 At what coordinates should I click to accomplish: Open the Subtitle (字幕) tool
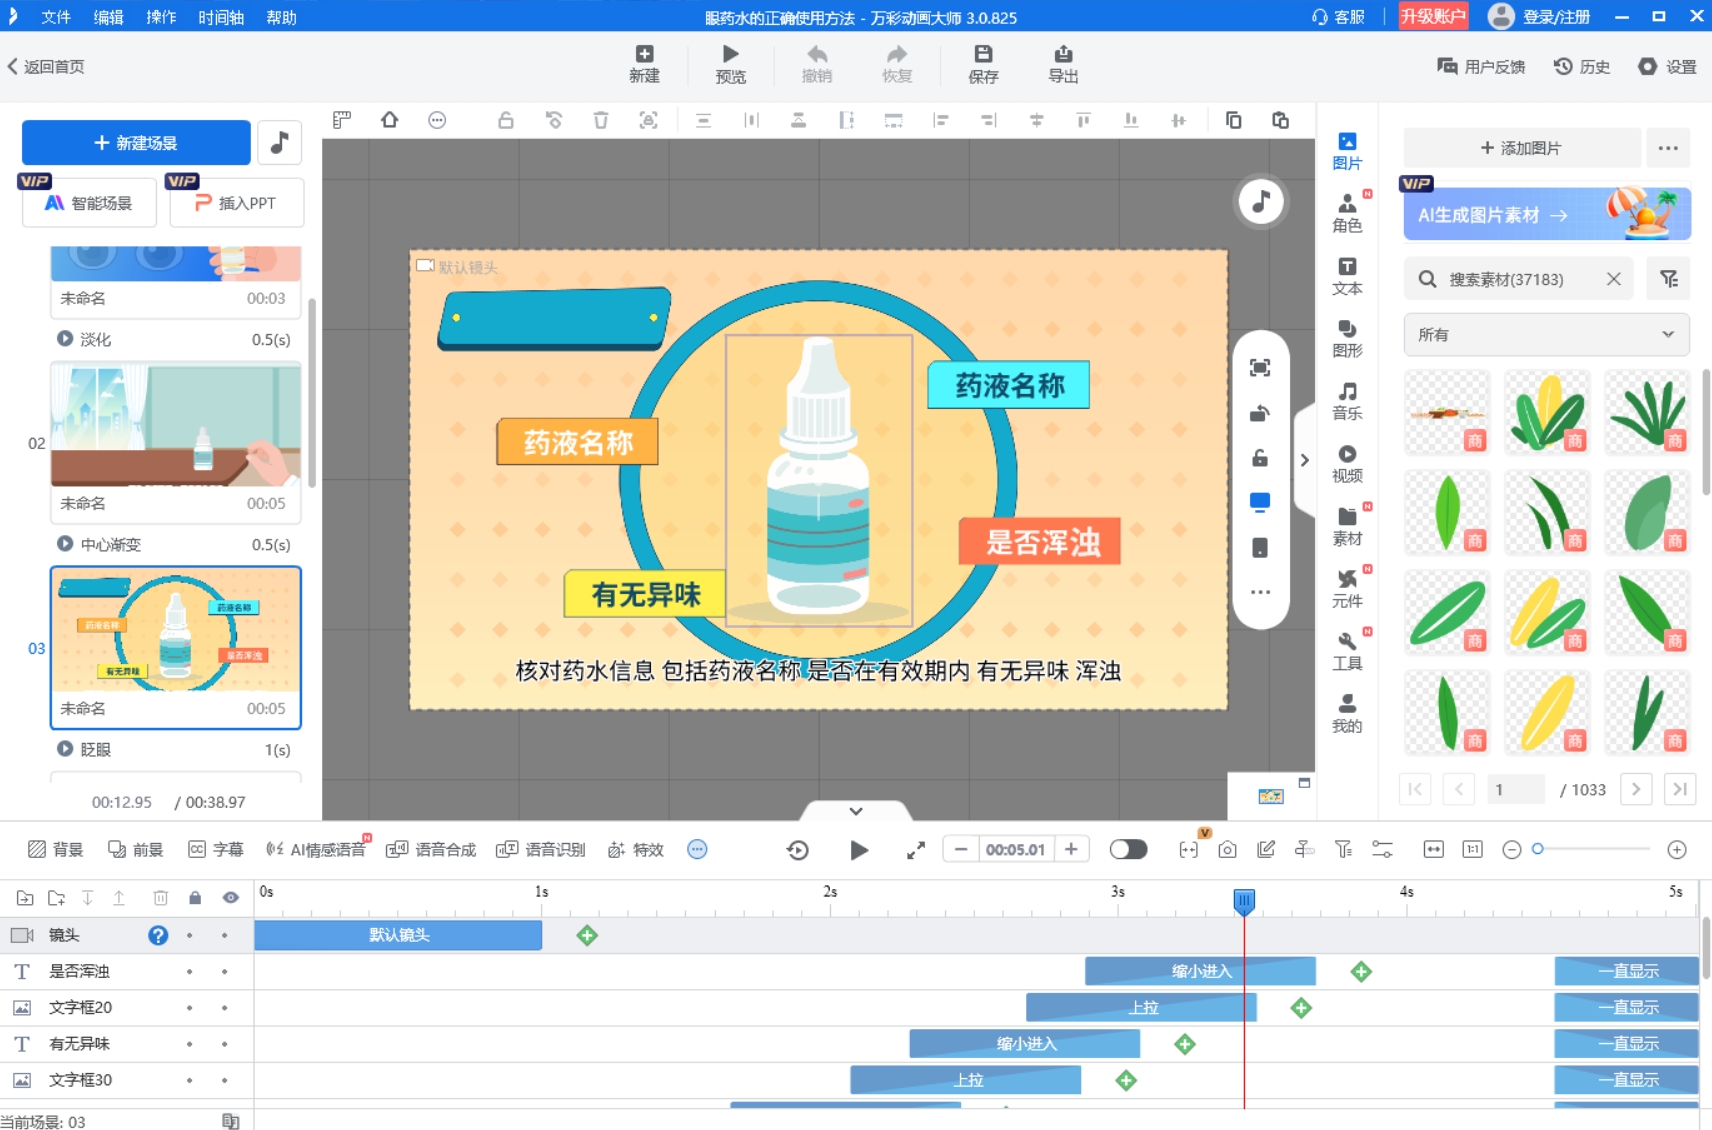(216, 850)
